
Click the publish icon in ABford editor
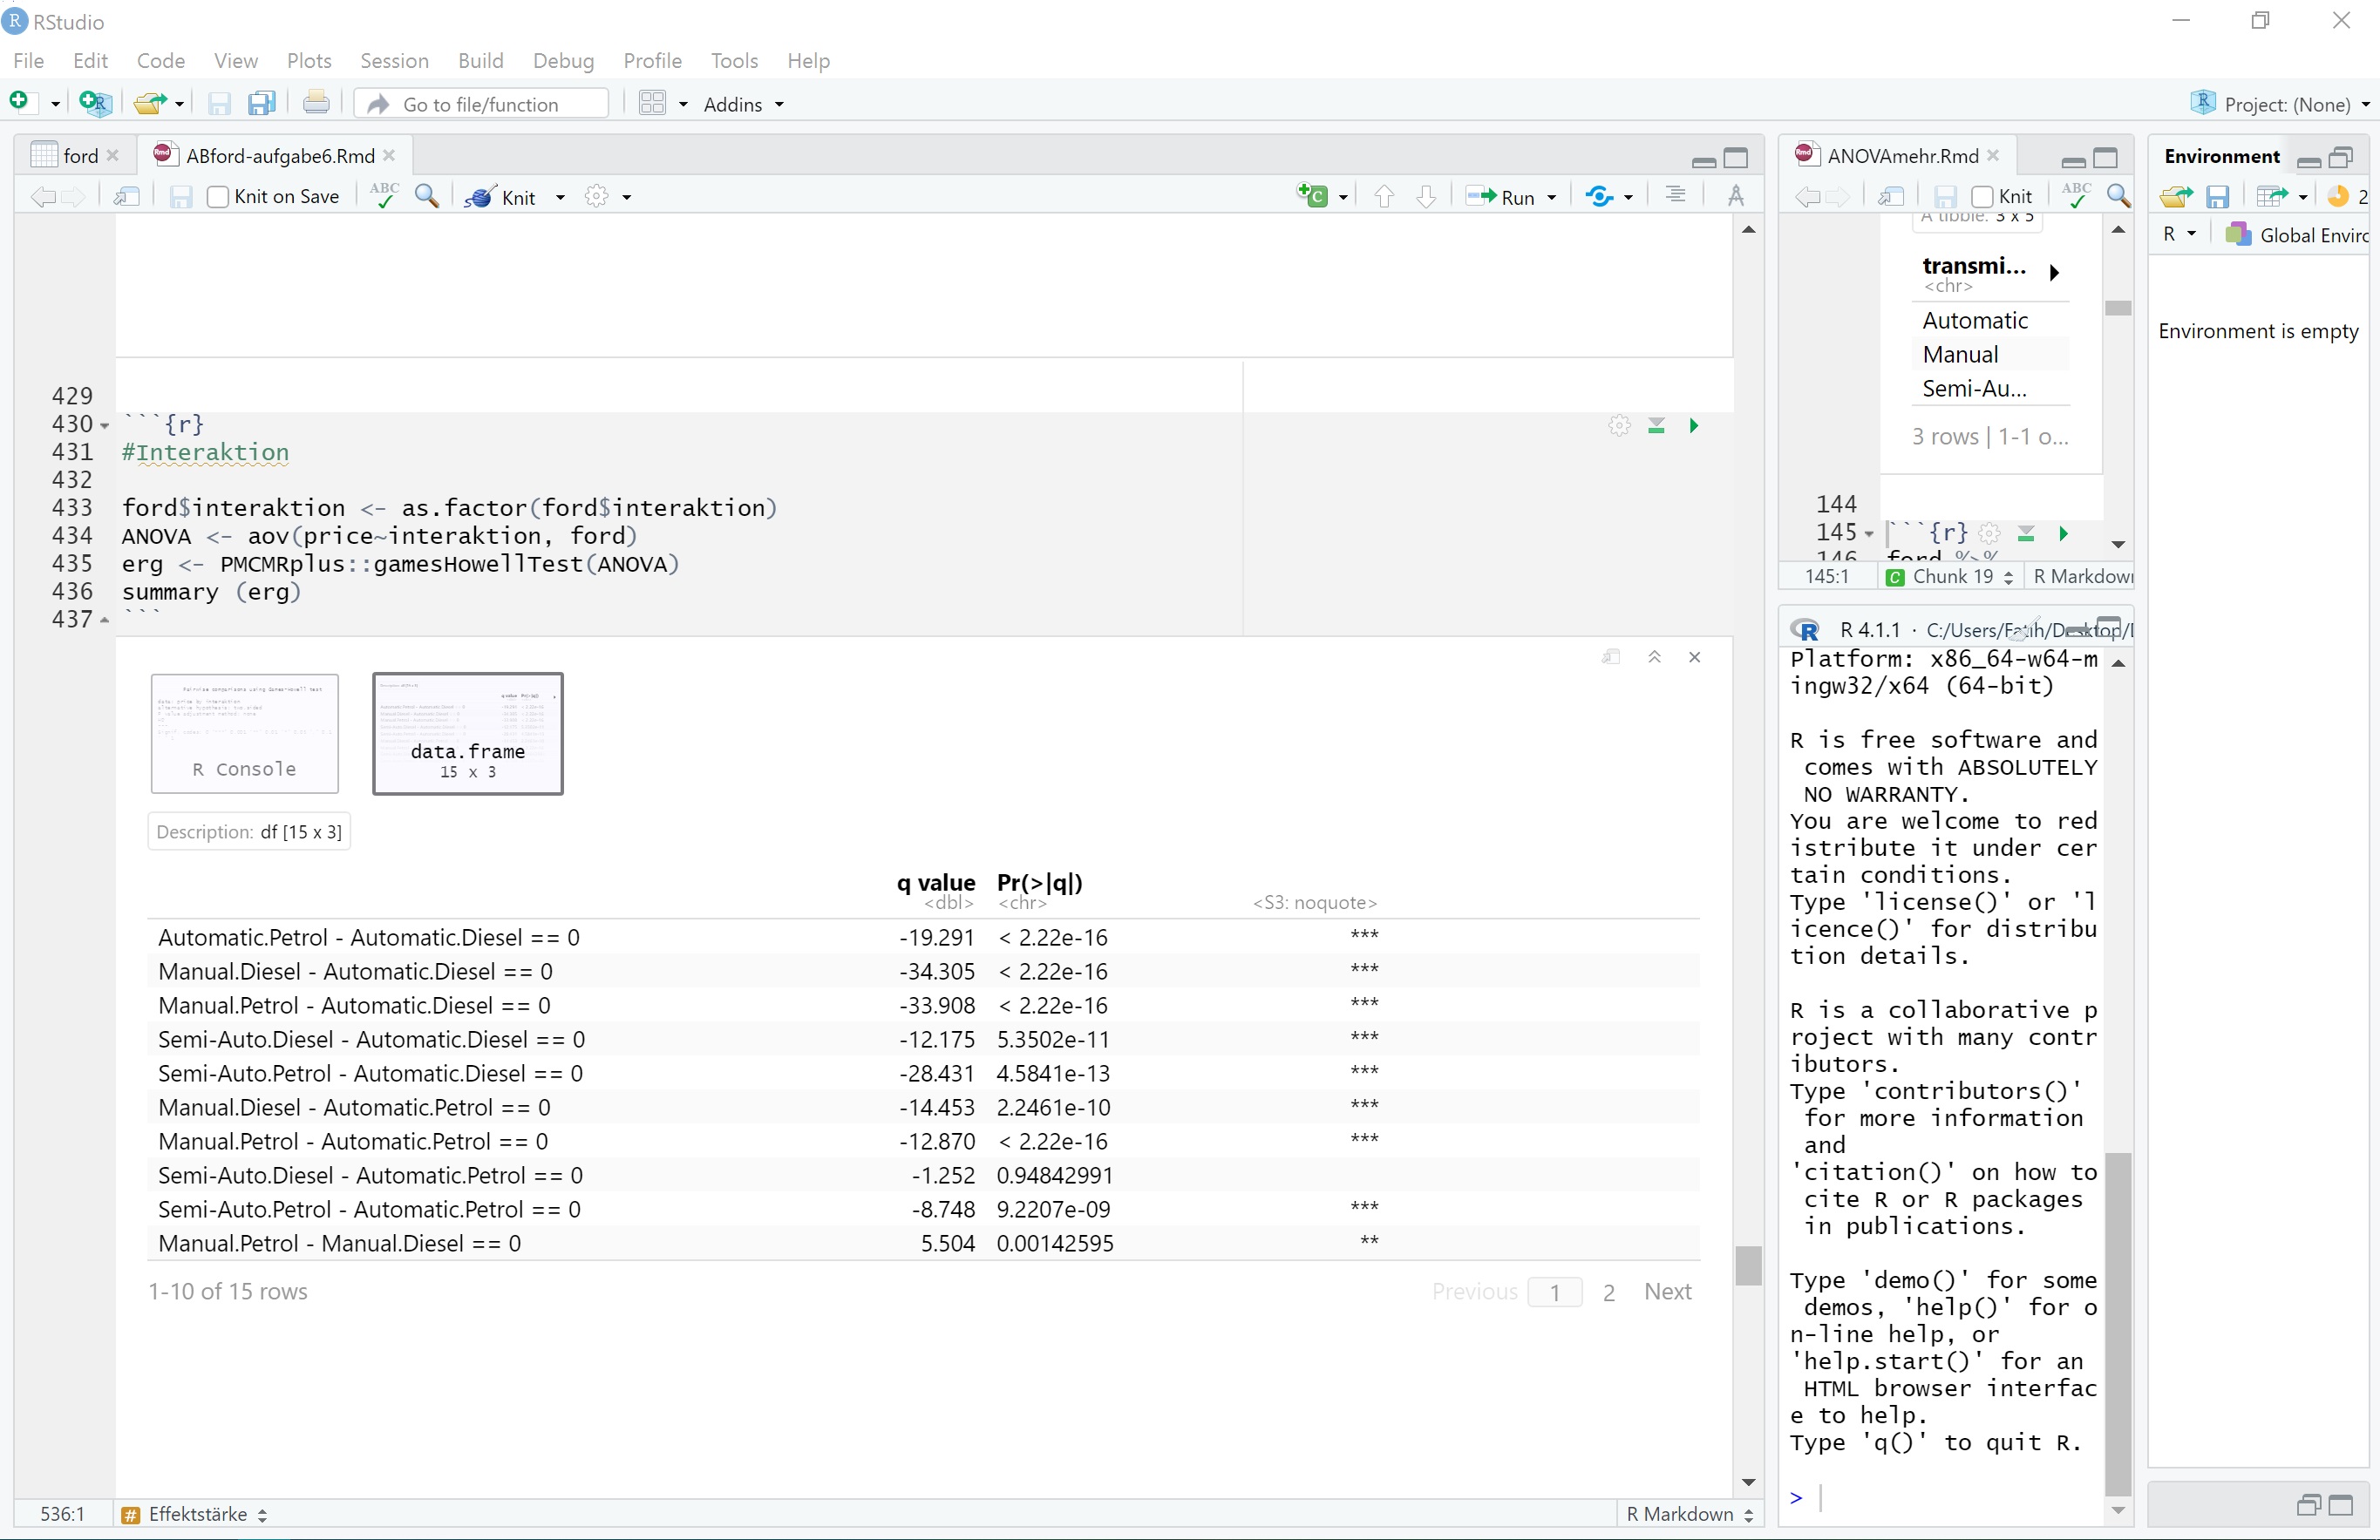click(1600, 196)
